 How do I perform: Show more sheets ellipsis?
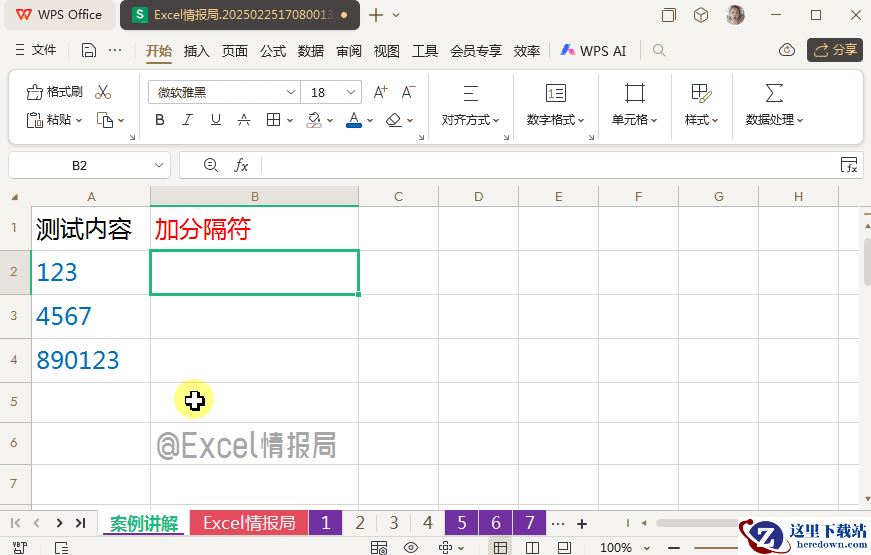click(558, 523)
